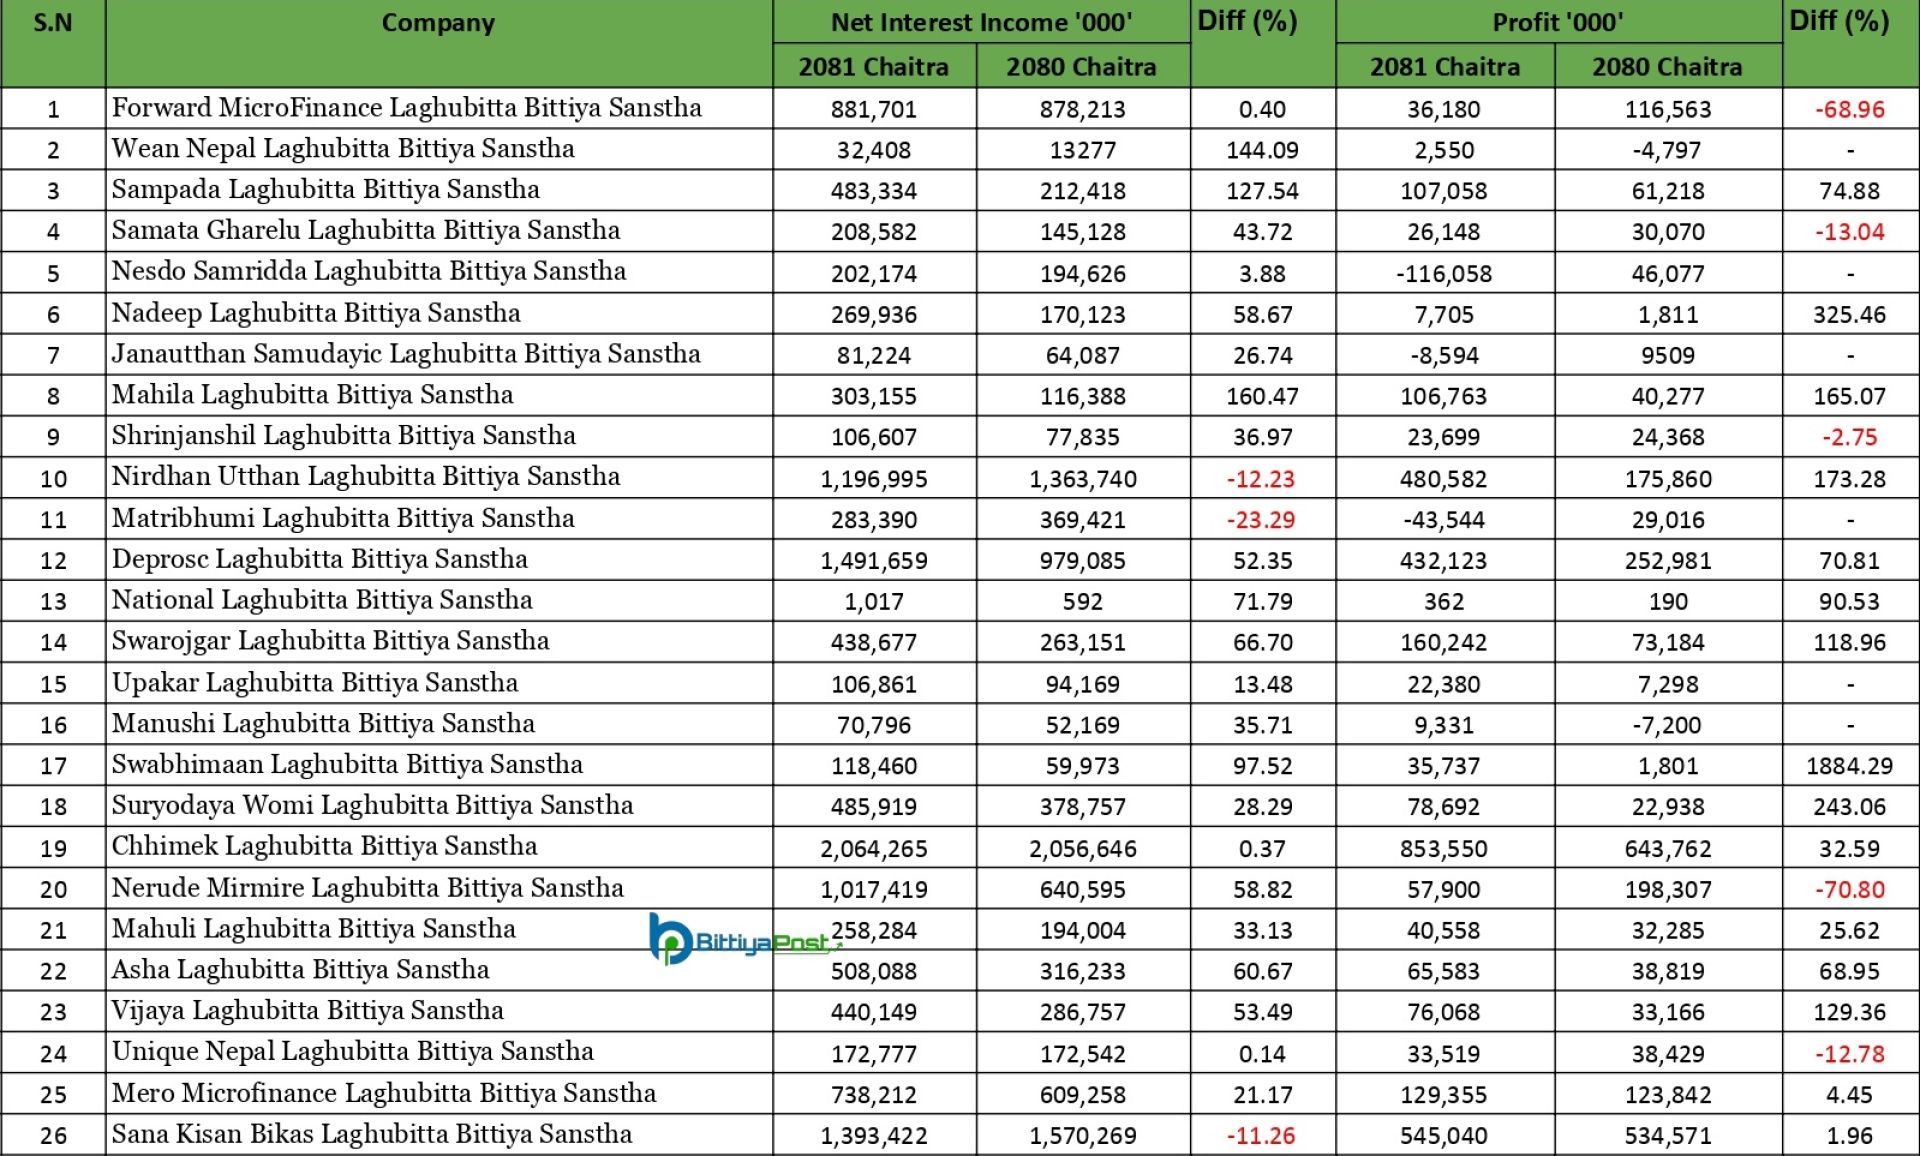Select Chhimek Laghubitta Bittiya Sanstha row name
Screen dimensions: 1920x1156
324,846
